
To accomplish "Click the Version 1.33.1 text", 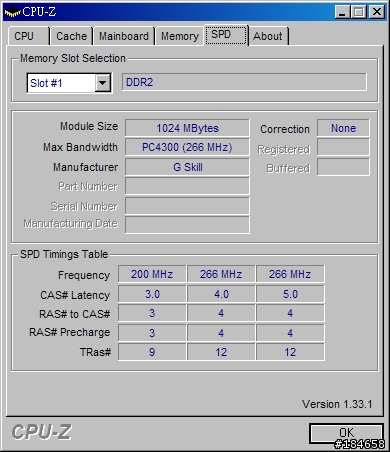I will tap(337, 404).
